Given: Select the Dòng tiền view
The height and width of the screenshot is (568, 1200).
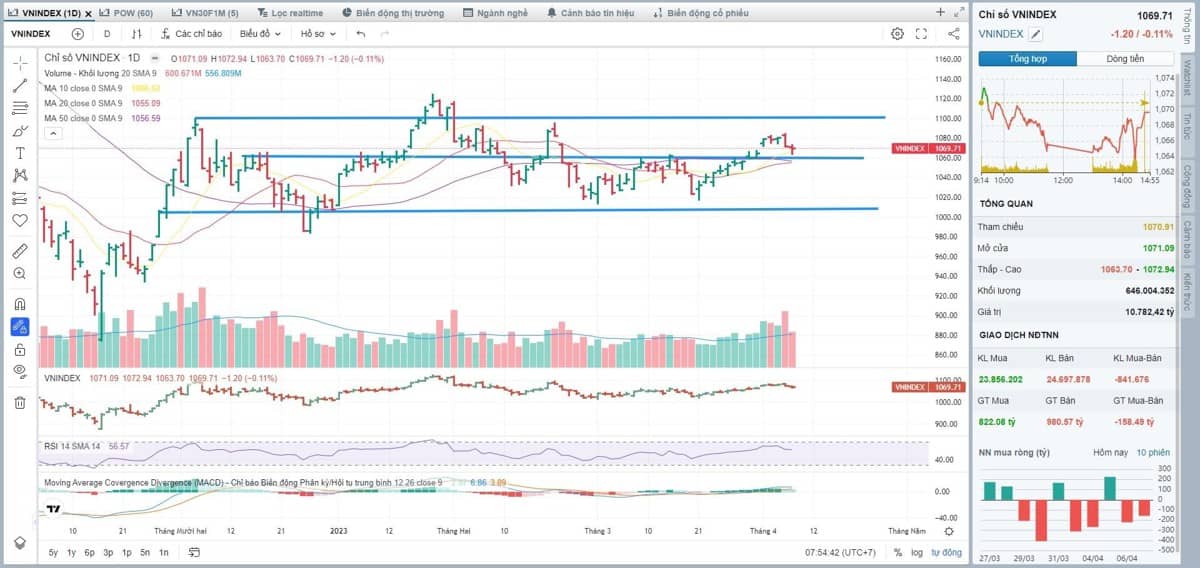Looking at the screenshot, I should point(1125,59).
